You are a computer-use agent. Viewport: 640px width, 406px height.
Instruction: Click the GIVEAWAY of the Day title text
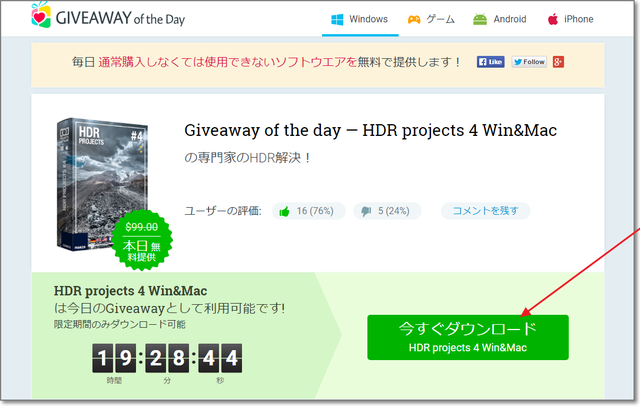click(x=120, y=18)
